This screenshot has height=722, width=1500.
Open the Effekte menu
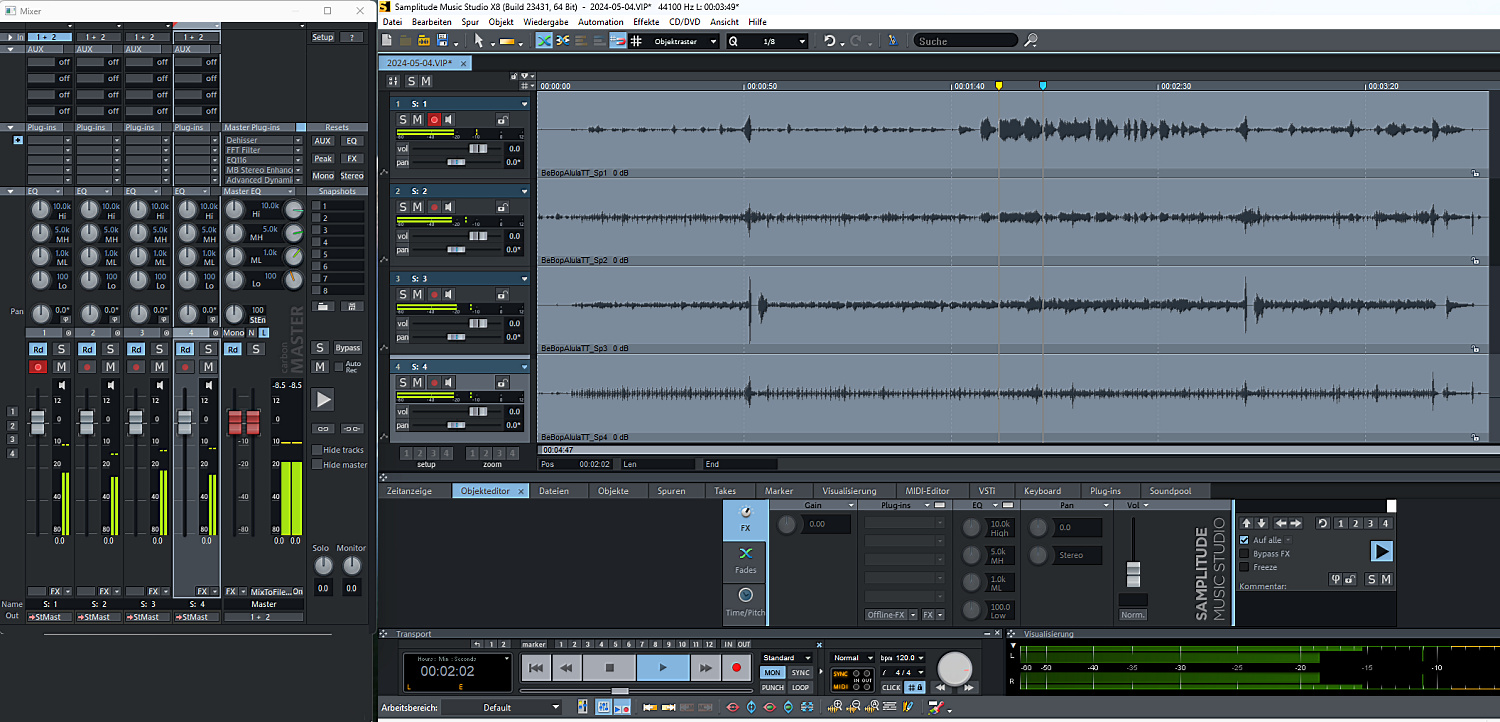[x=646, y=21]
